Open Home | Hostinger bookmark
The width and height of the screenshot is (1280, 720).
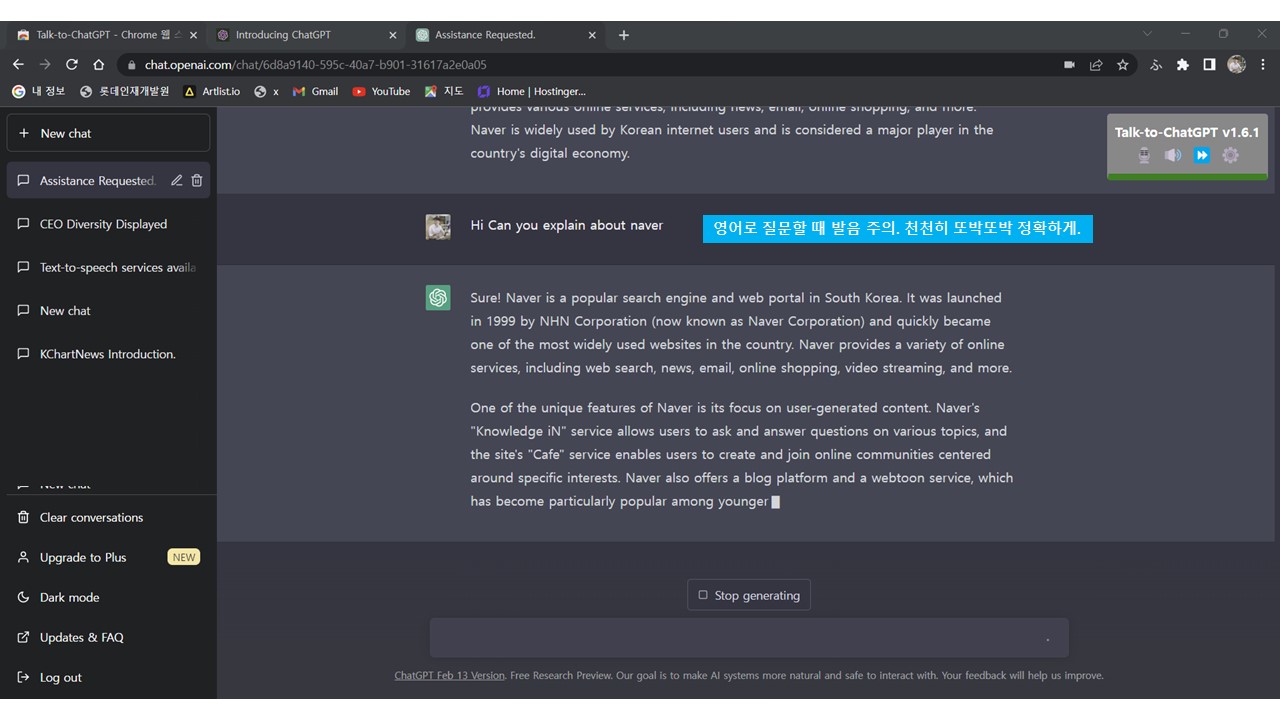click(x=531, y=91)
